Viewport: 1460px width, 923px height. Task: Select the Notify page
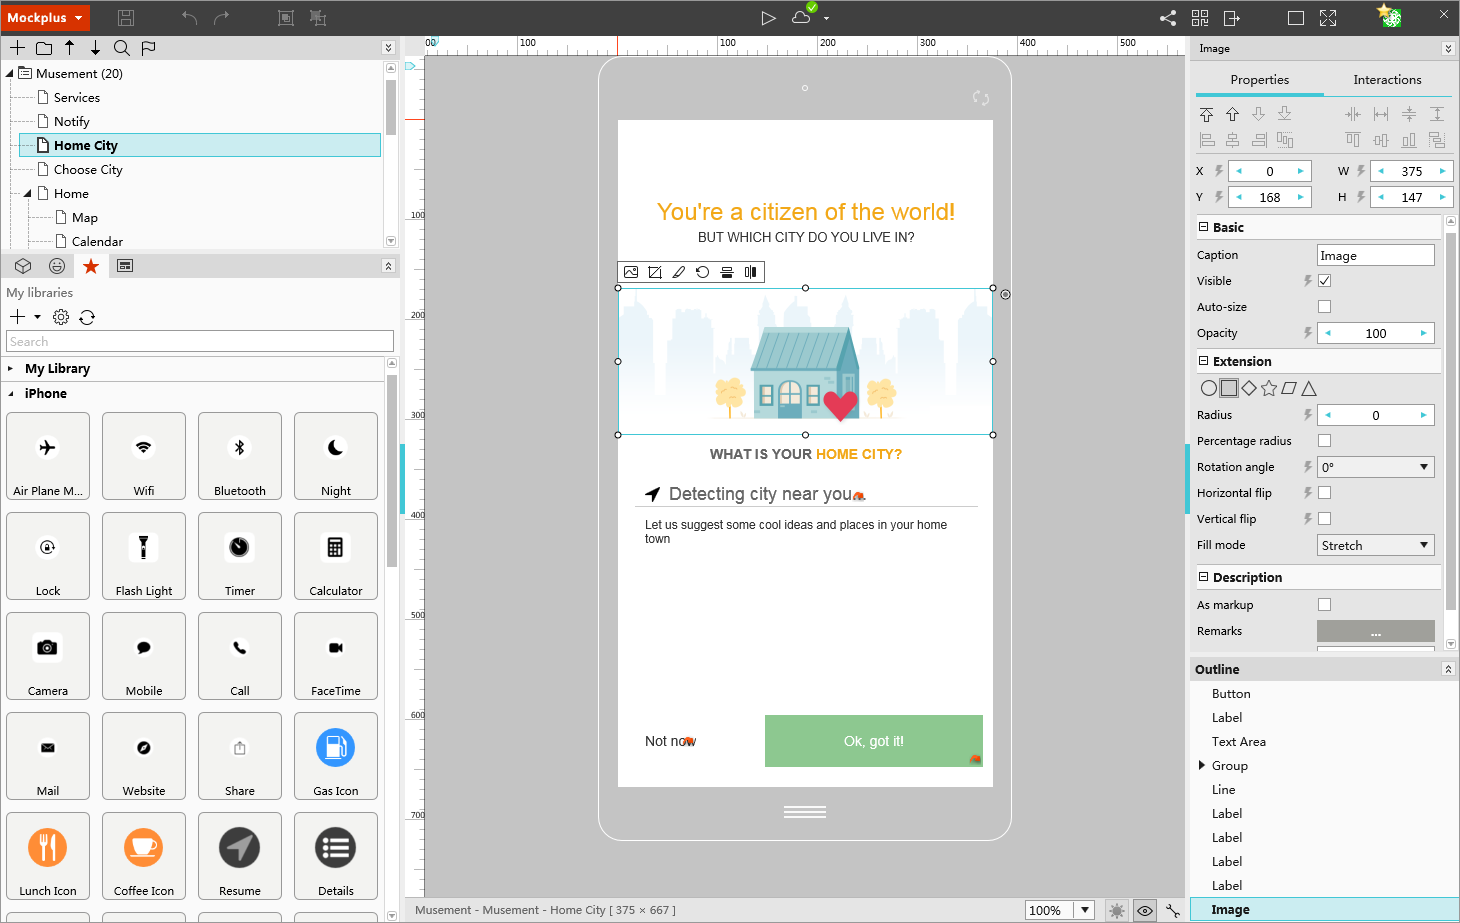point(72,122)
